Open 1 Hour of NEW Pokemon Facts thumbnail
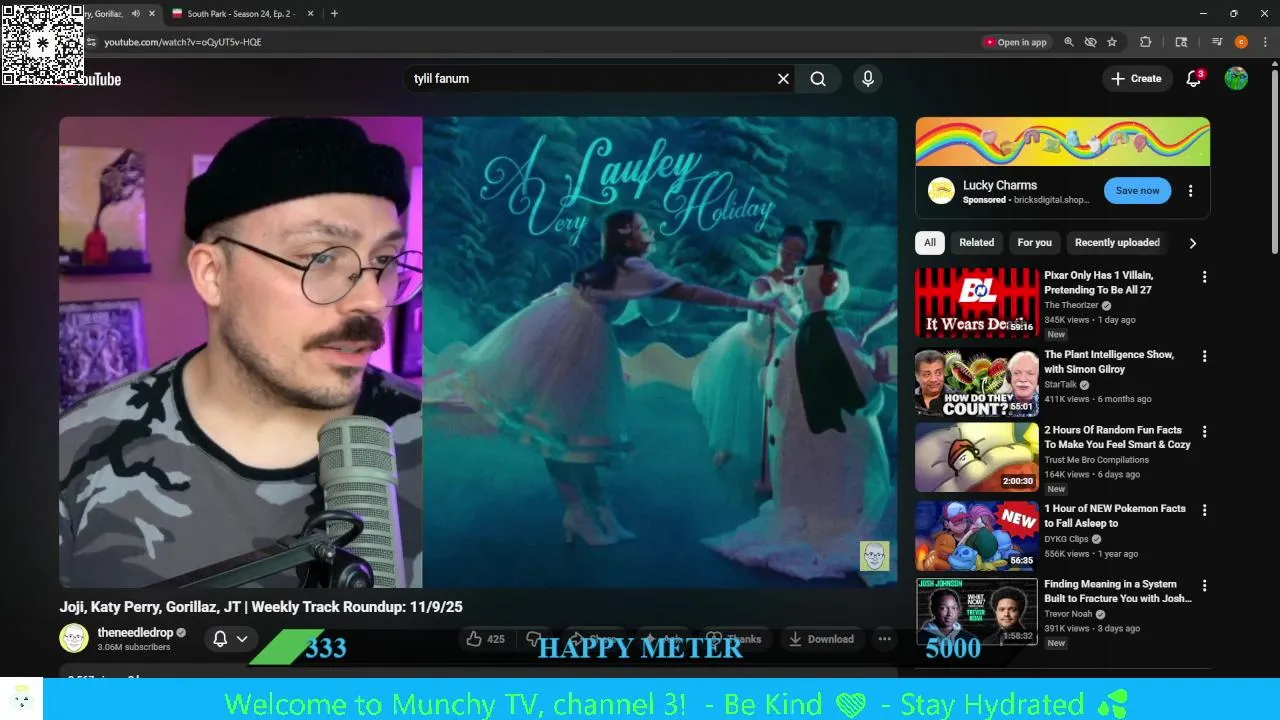The image size is (1280, 720). point(977,535)
